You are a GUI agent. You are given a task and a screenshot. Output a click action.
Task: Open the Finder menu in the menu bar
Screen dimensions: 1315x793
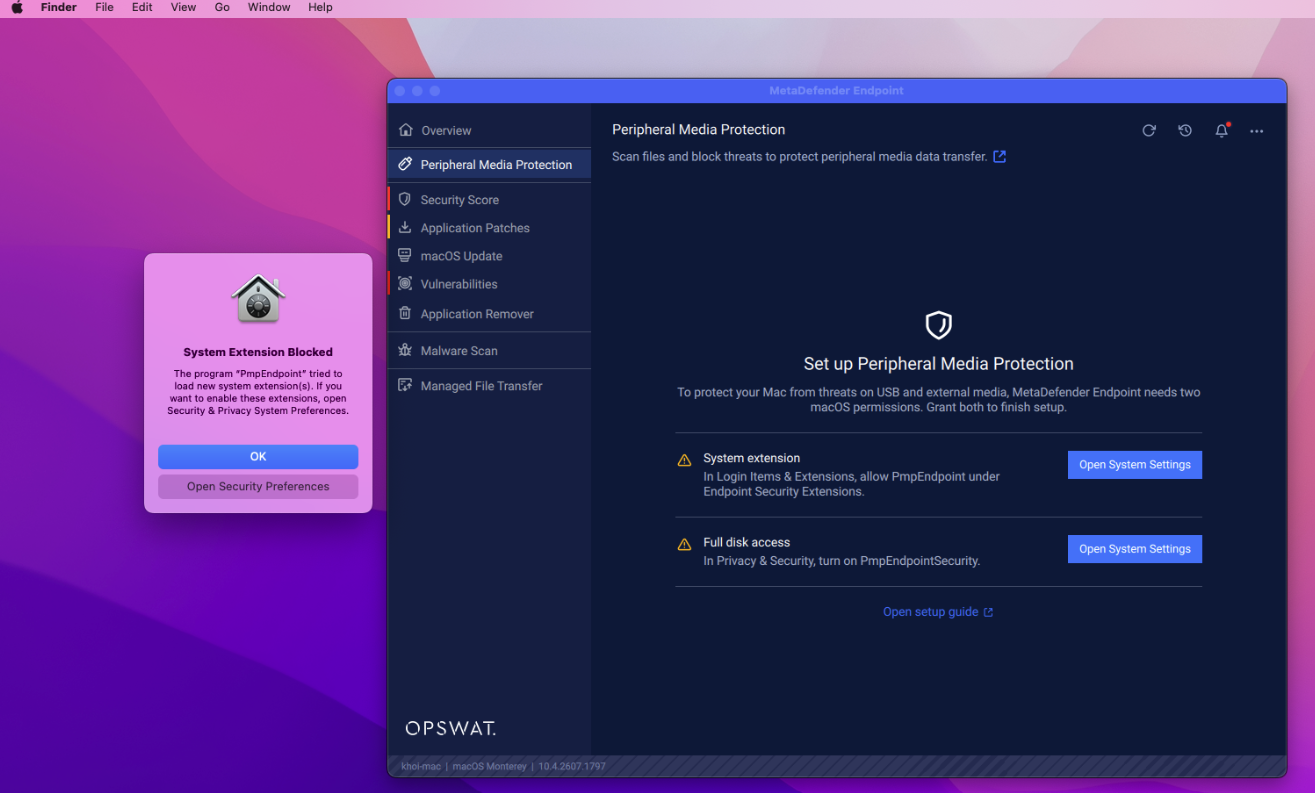coord(58,7)
